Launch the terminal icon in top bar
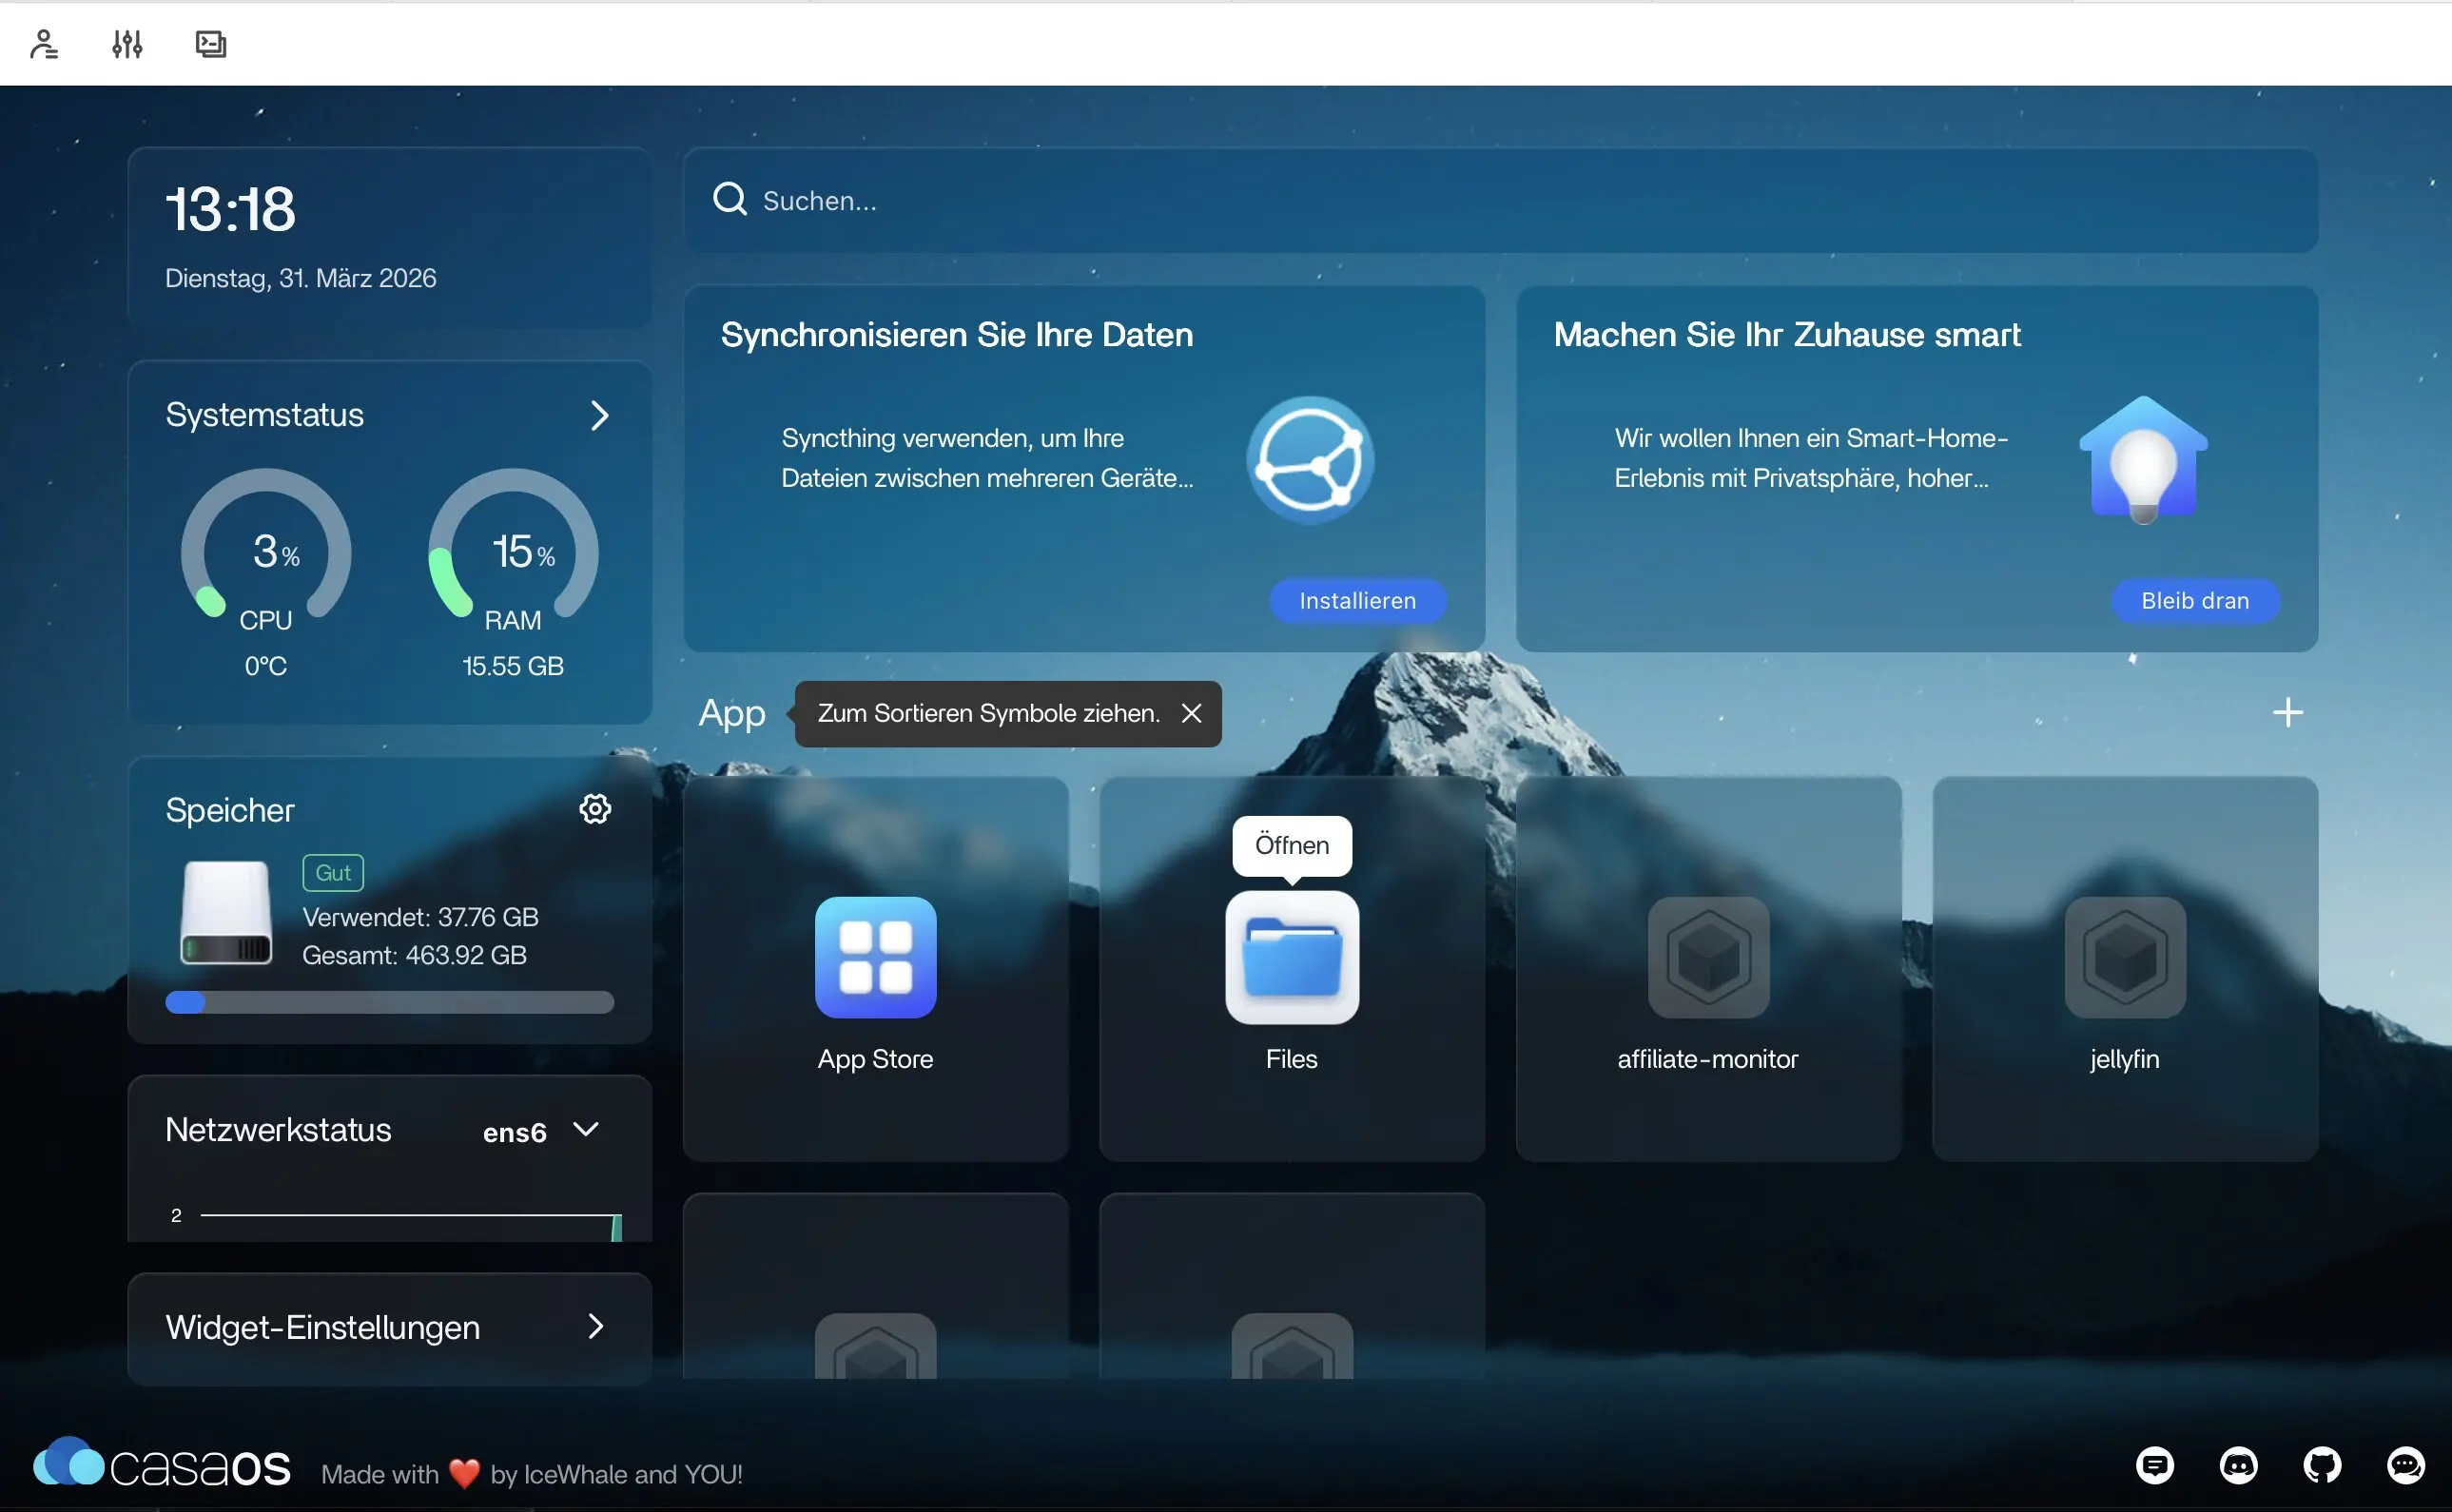This screenshot has height=1512, width=2452. coord(210,44)
